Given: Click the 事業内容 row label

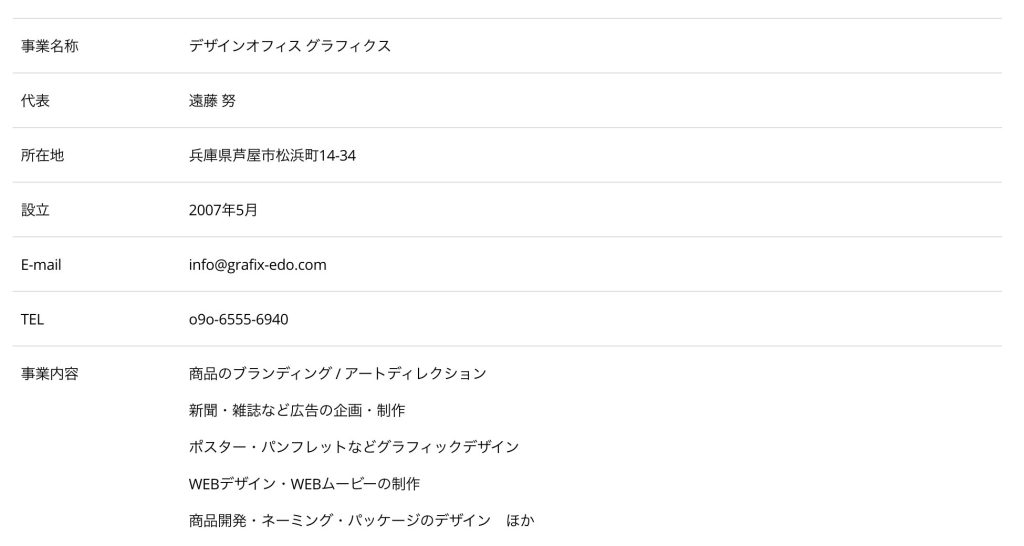Looking at the screenshot, I should pyautogui.click(x=49, y=374).
